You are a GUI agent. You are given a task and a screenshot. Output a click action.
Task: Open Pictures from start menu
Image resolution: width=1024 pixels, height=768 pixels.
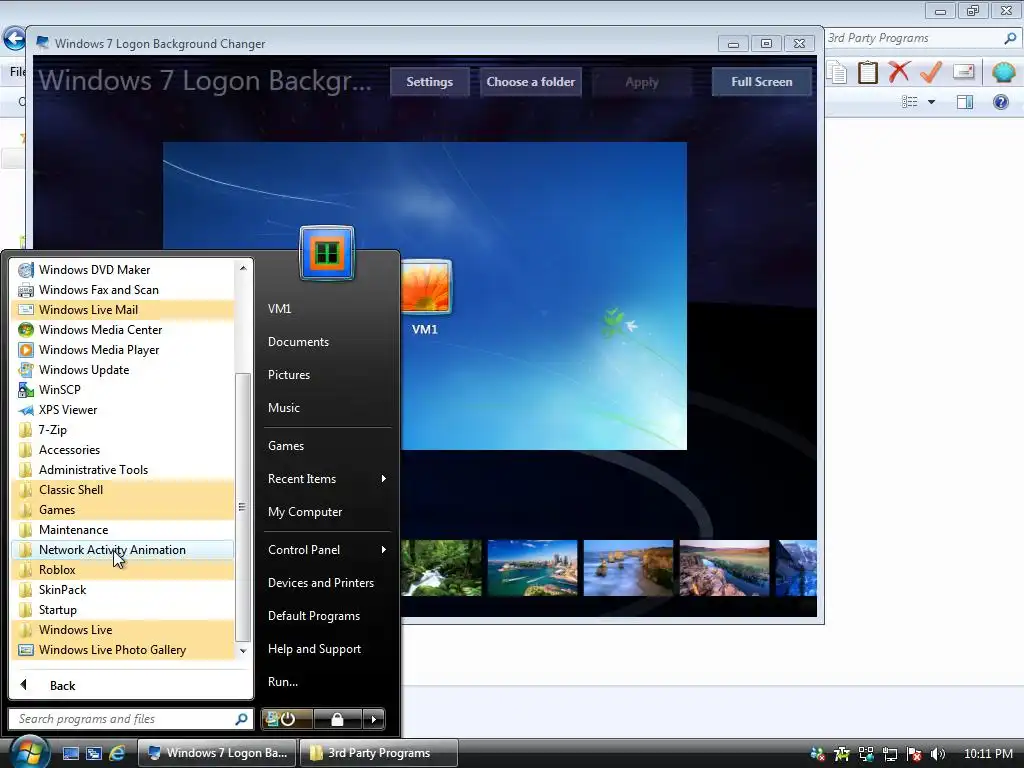pos(289,375)
